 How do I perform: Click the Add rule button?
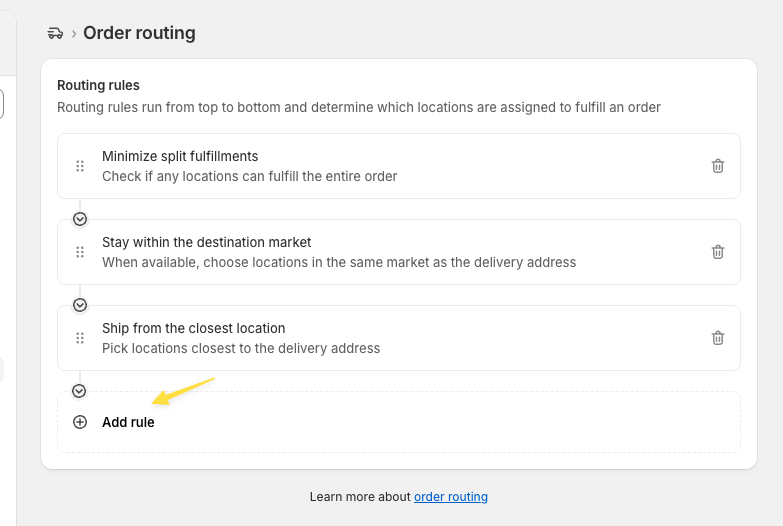click(128, 422)
